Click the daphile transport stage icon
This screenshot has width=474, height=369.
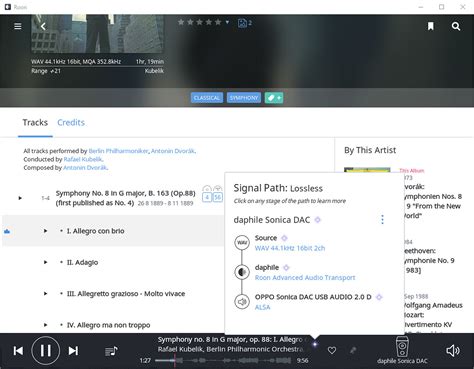click(x=242, y=272)
